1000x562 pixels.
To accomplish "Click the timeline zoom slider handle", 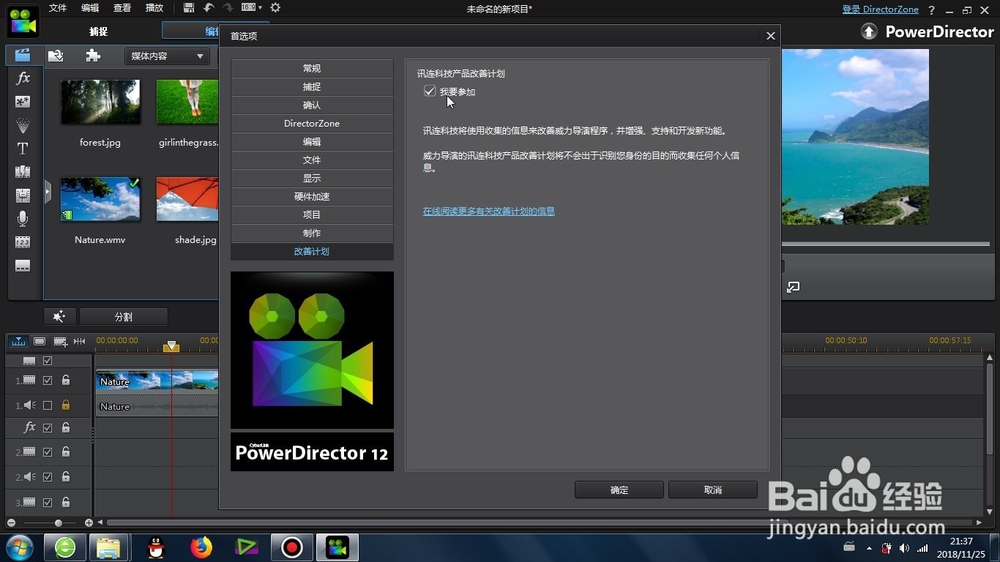I will point(58,523).
